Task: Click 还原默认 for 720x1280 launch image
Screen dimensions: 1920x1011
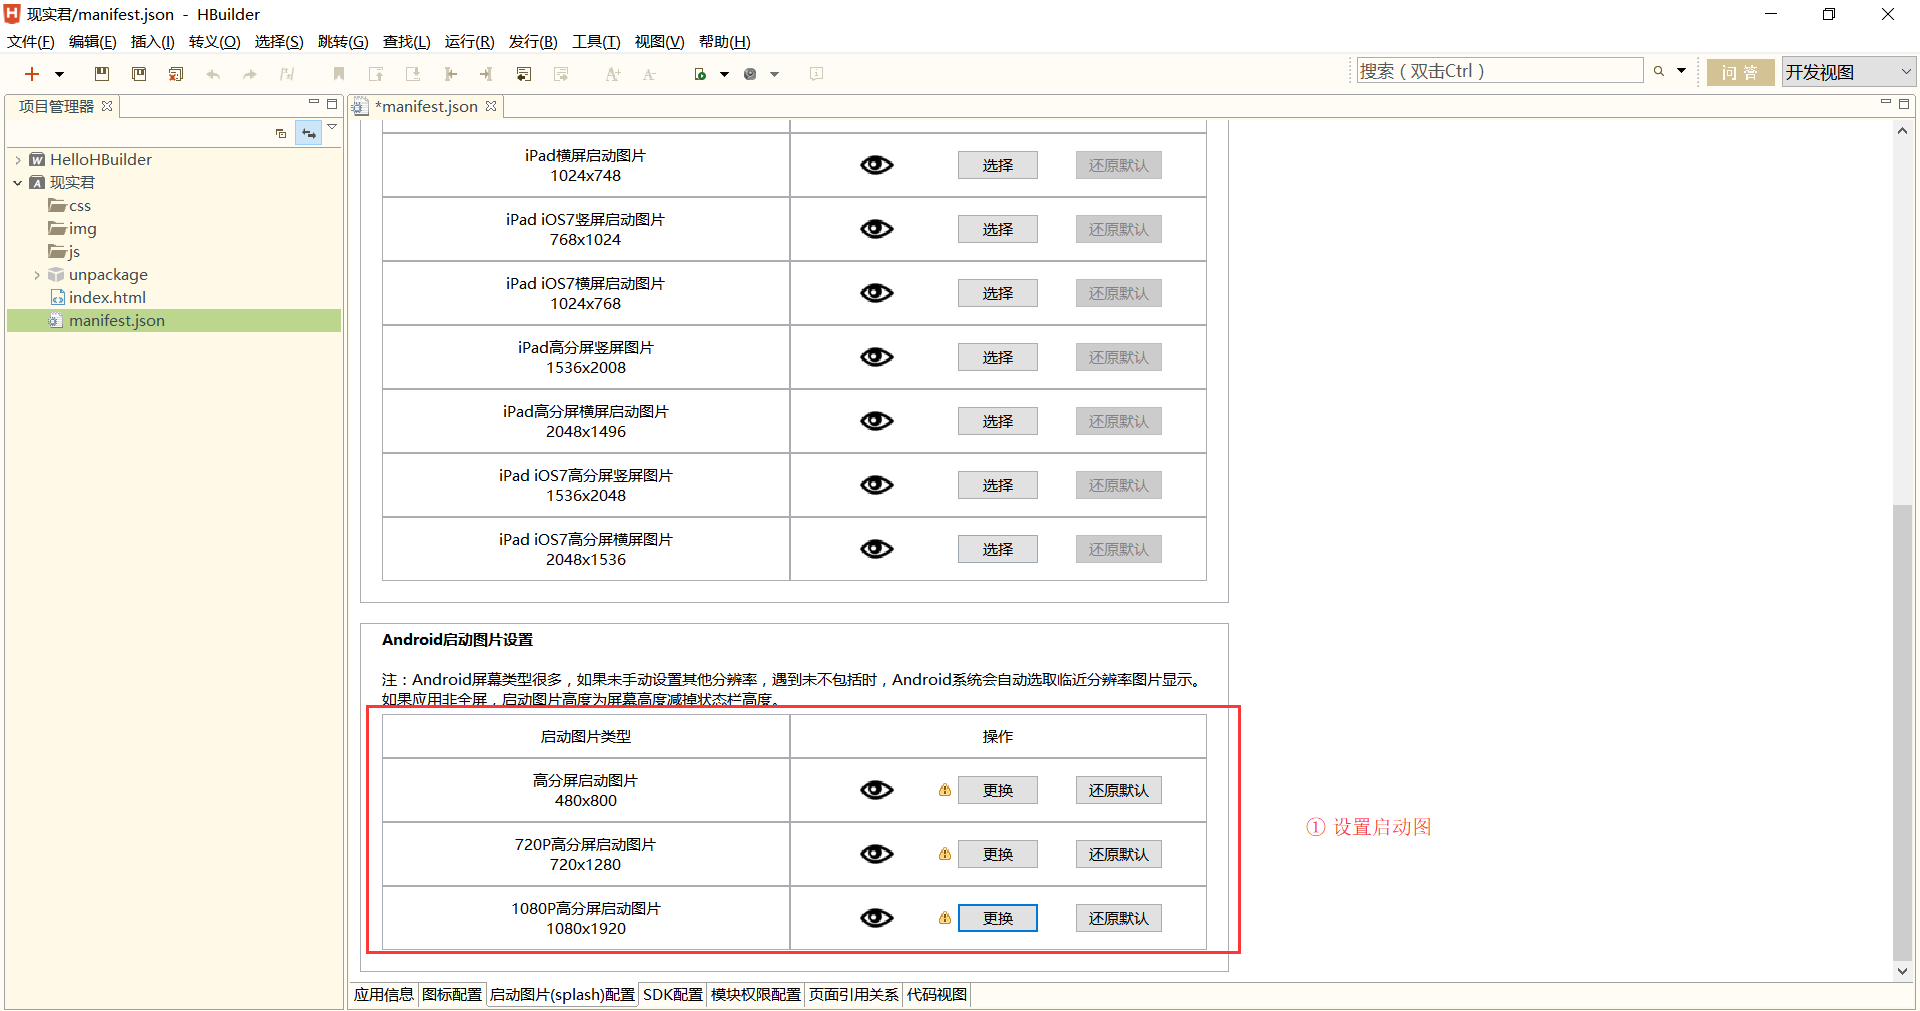Action: tap(1118, 854)
